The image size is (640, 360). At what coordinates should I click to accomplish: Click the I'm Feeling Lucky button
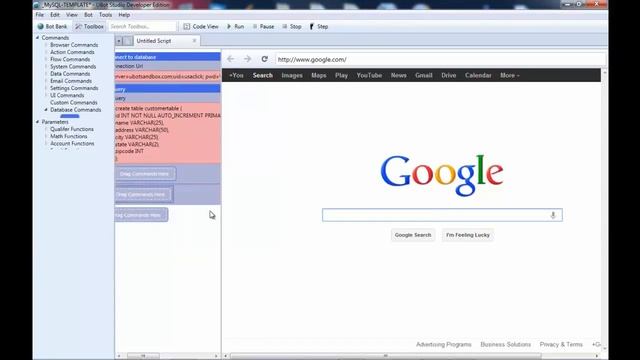coord(468,235)
